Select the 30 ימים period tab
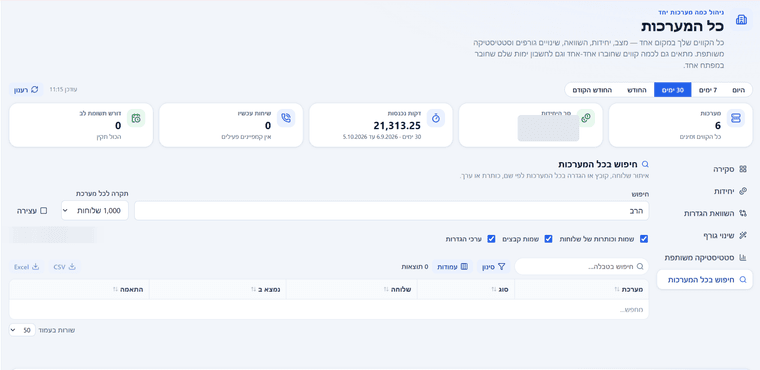The width and height of the screenshot is (760, 370). 673,90
